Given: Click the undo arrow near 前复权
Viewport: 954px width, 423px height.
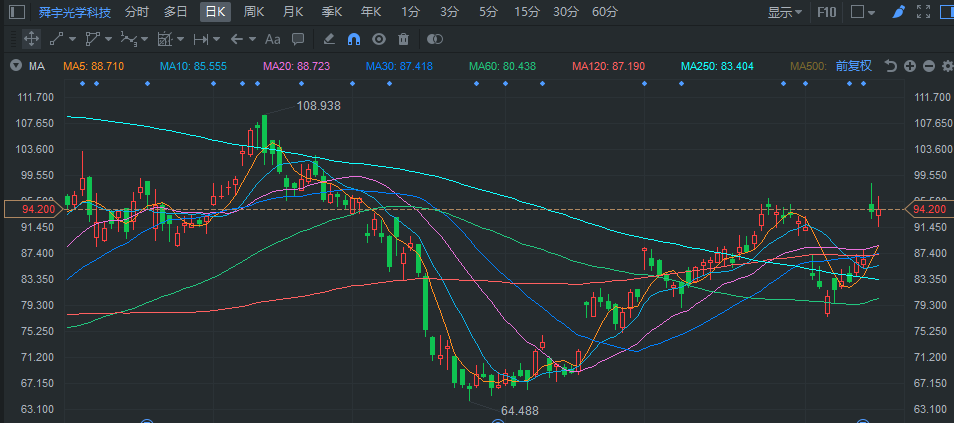Looking at the screenshot, I should 891,66.
